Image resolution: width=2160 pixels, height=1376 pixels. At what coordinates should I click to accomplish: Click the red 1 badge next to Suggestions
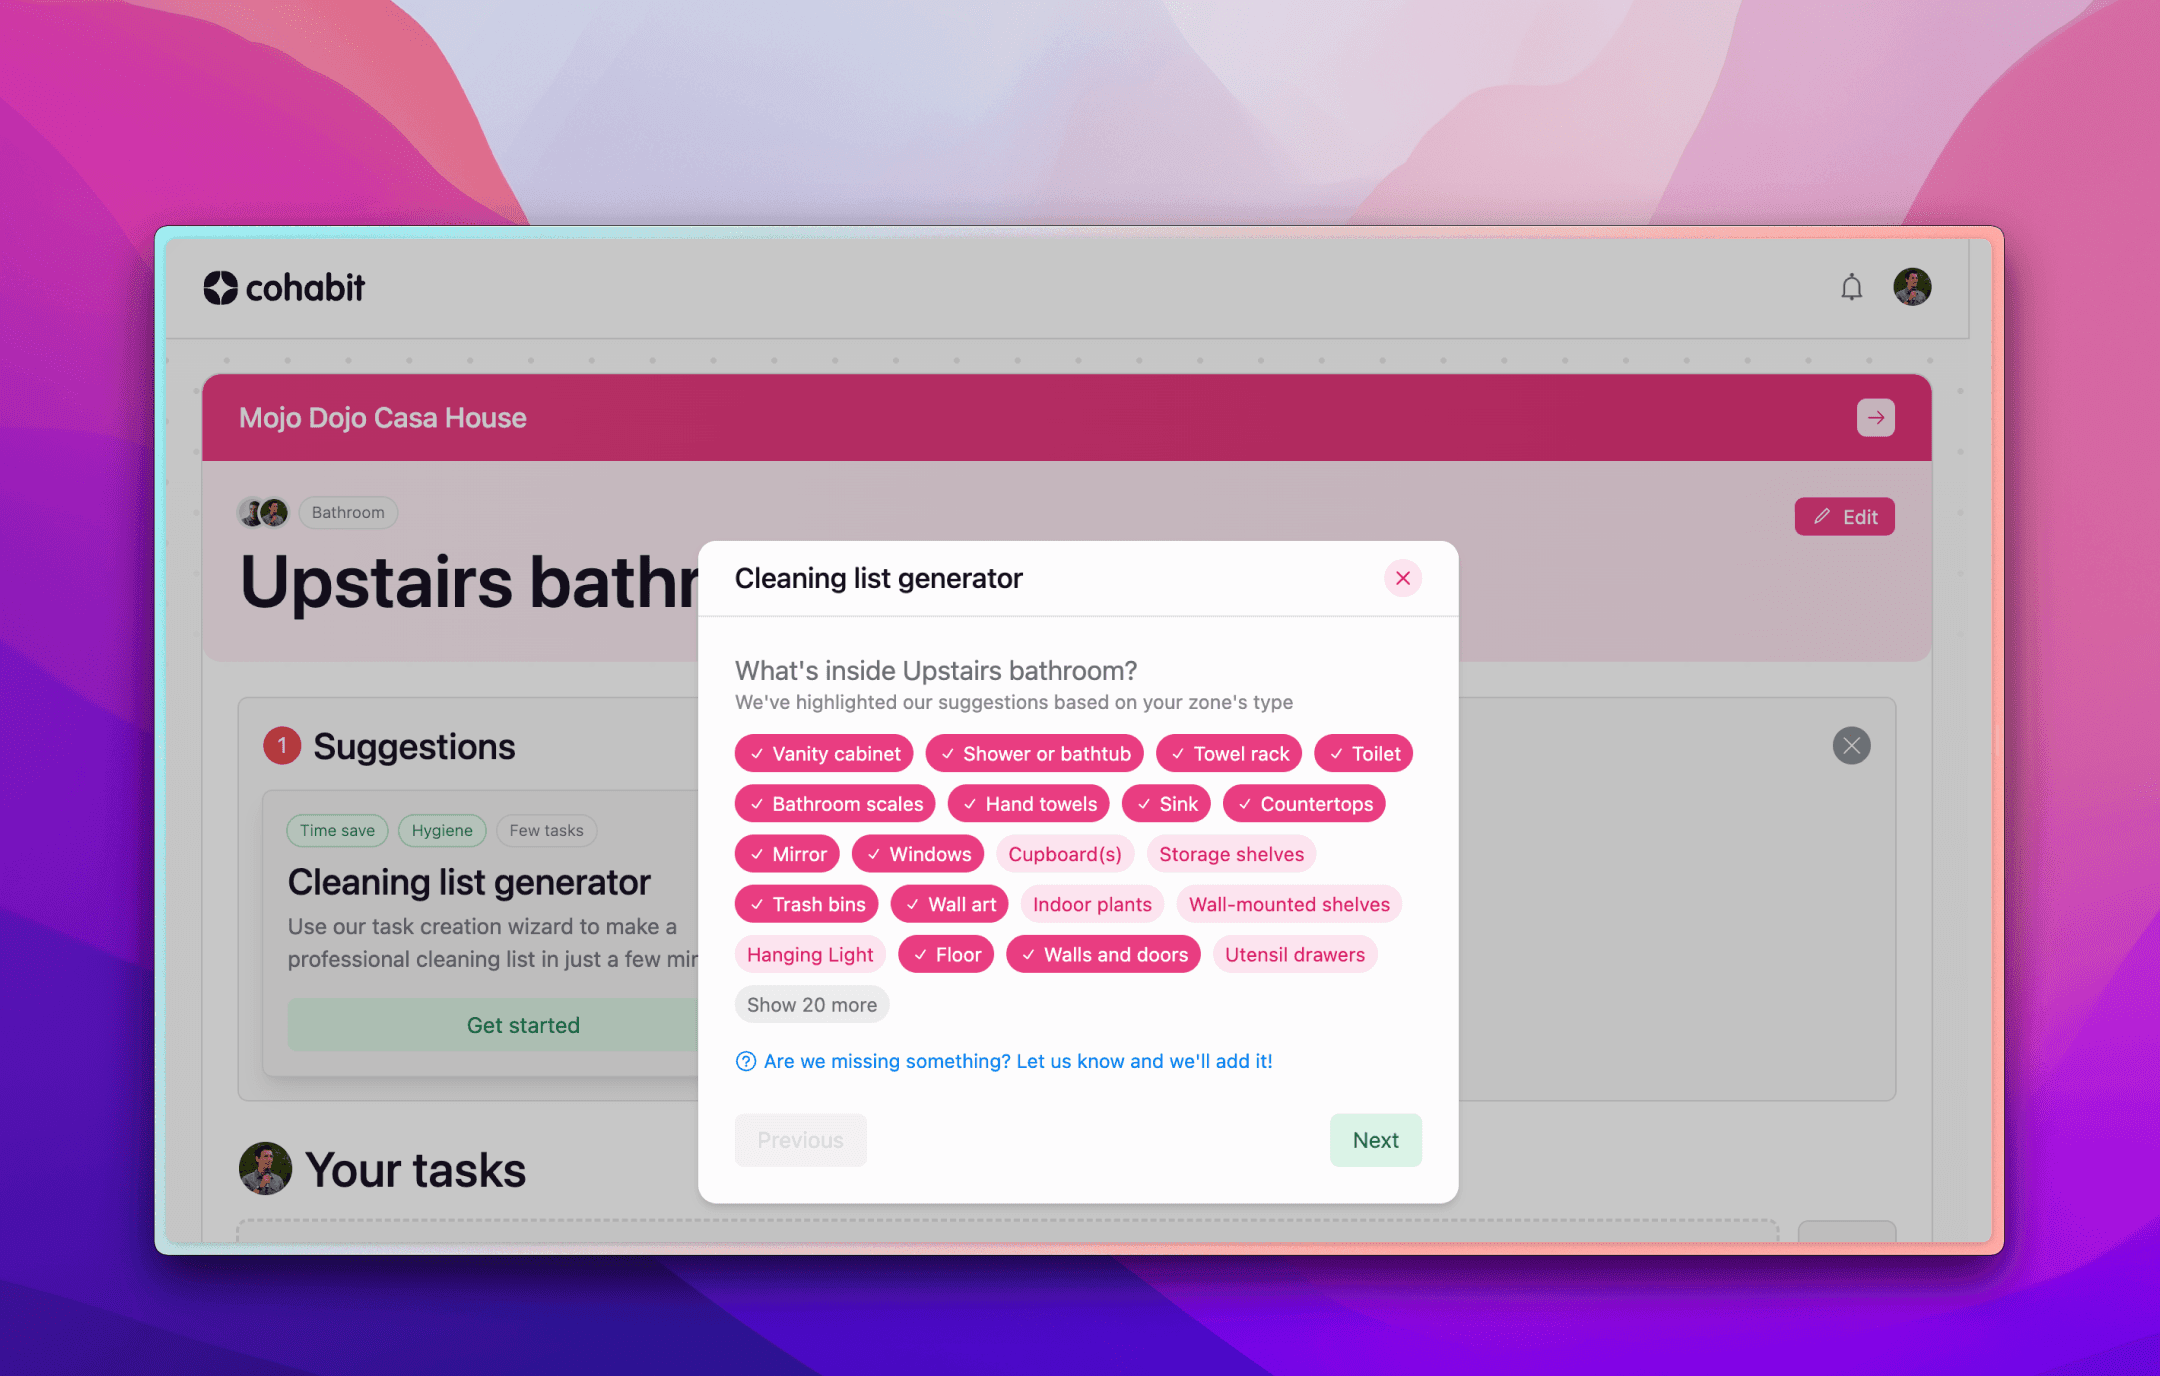point(282,746)
